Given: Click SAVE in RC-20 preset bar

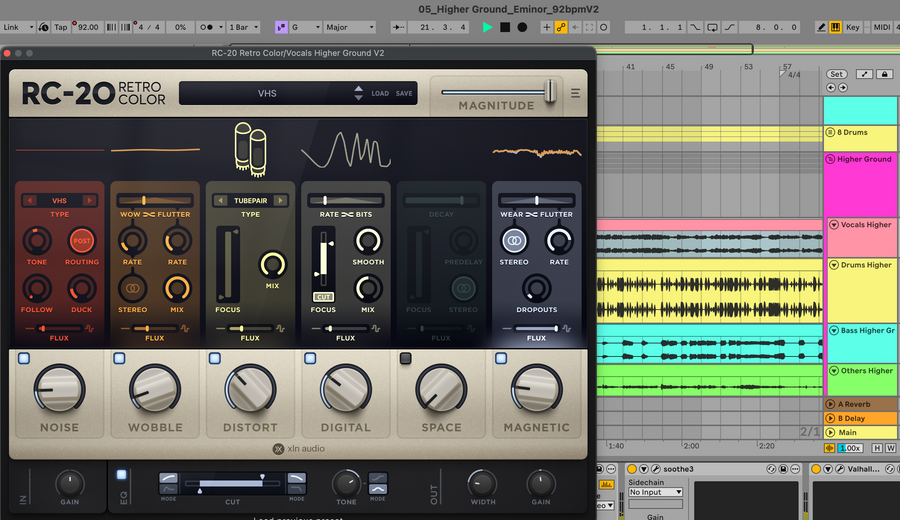Looking at the screenshot, I should (404, 94).
